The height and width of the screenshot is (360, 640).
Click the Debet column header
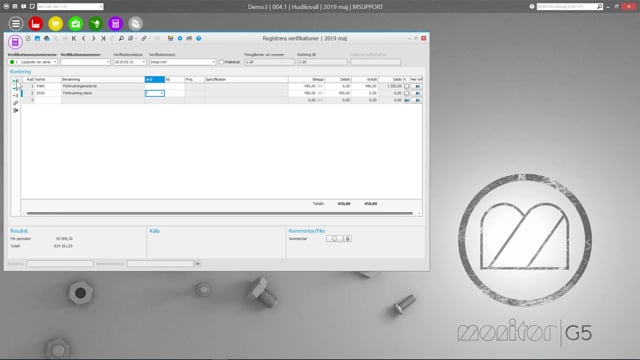pos(338,79)
